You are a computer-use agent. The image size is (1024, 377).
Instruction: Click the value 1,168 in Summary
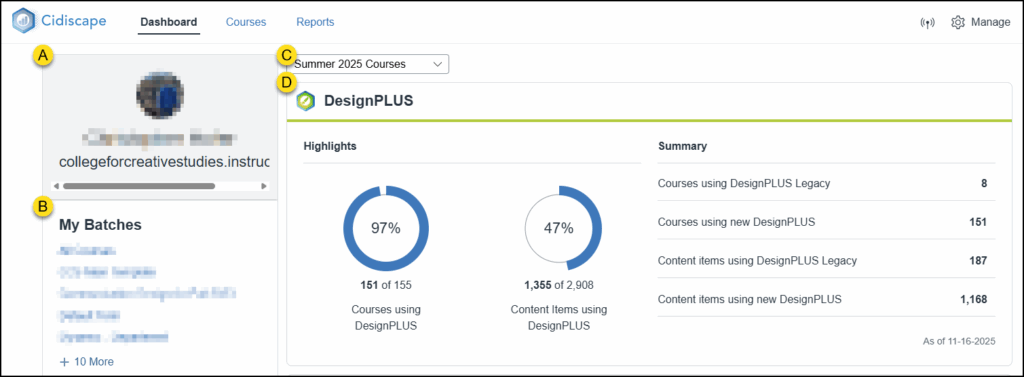tap(973, 299)
